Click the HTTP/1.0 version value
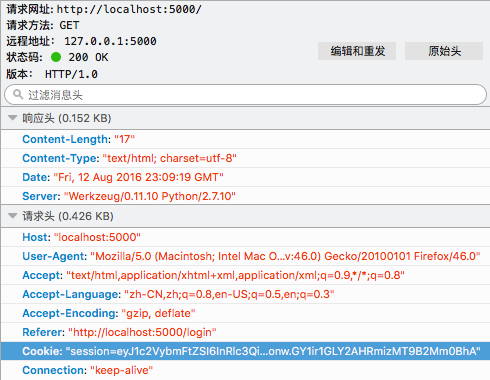 (71, 74)
